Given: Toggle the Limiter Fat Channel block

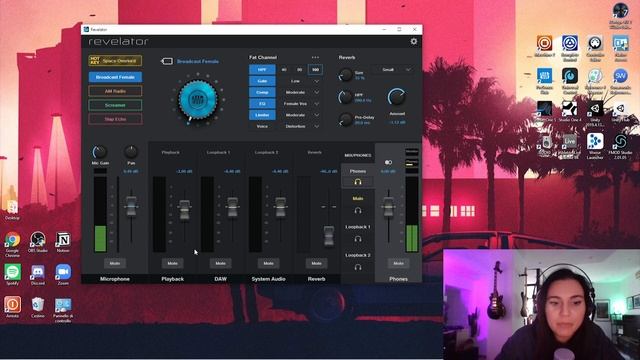Looking at the screenshot, I should click(x=262, y=115).
